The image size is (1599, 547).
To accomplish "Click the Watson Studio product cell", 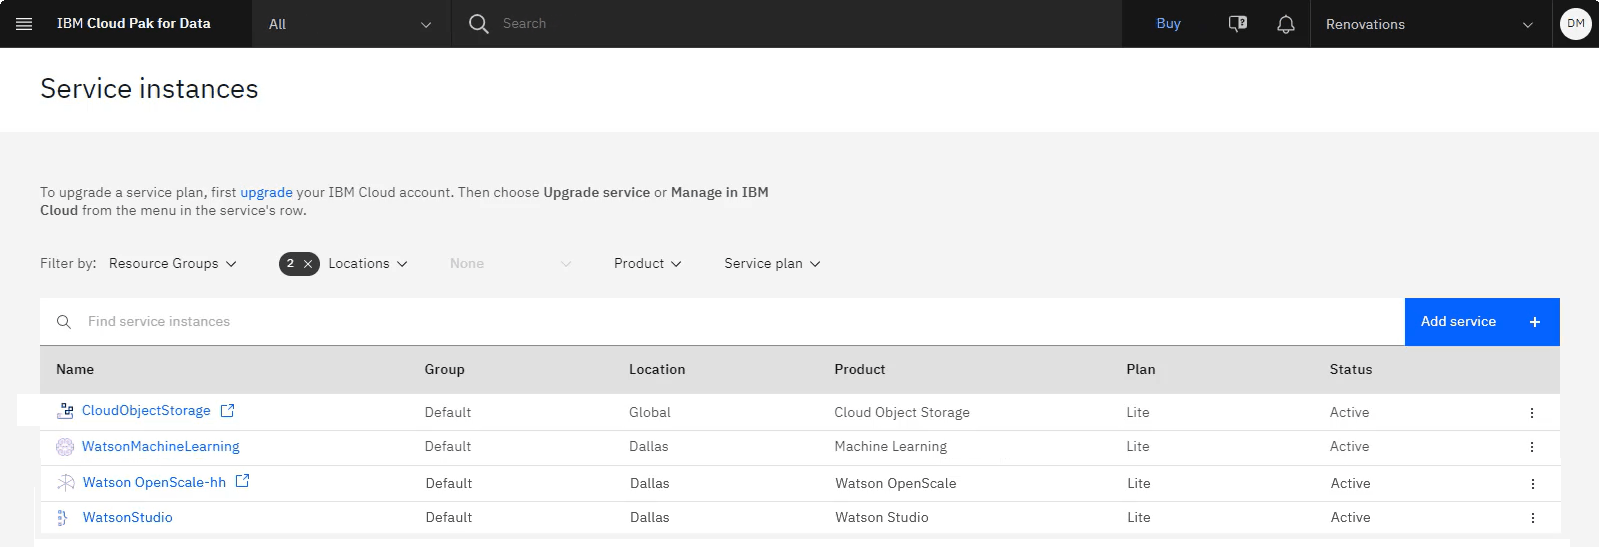I will [882, 518].
